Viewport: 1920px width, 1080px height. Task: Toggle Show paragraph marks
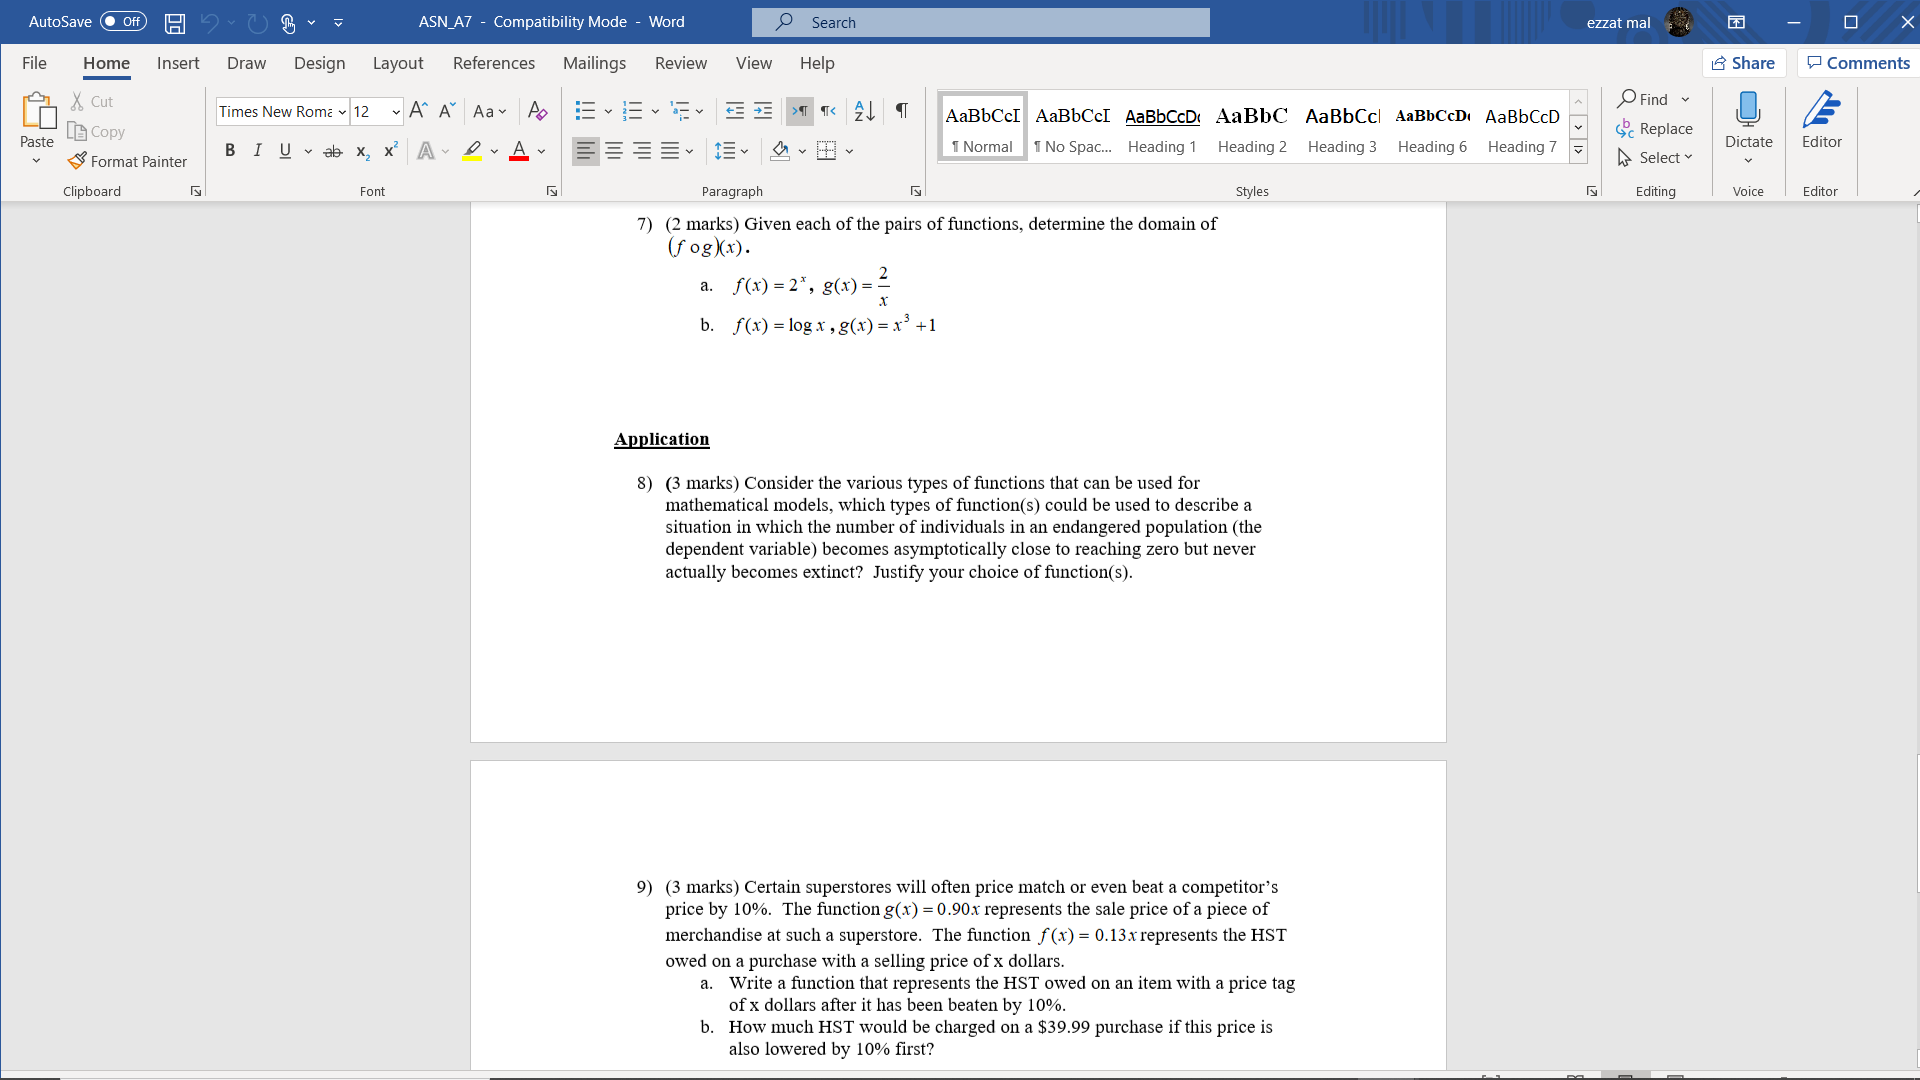902,111
